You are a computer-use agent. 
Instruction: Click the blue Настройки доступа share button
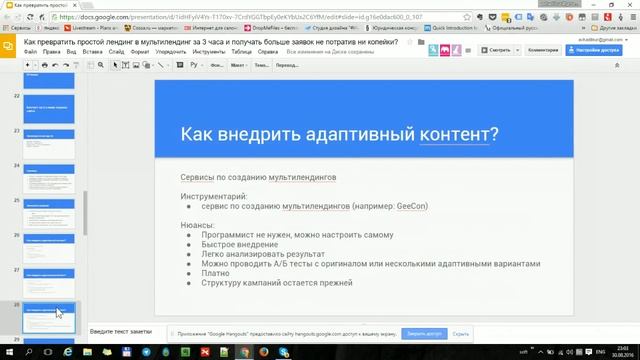594,50
